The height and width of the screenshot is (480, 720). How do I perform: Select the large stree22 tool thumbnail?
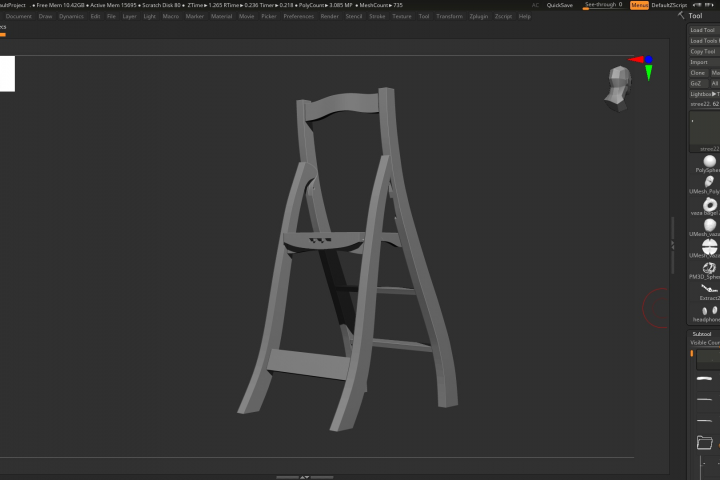pos(706,129)
